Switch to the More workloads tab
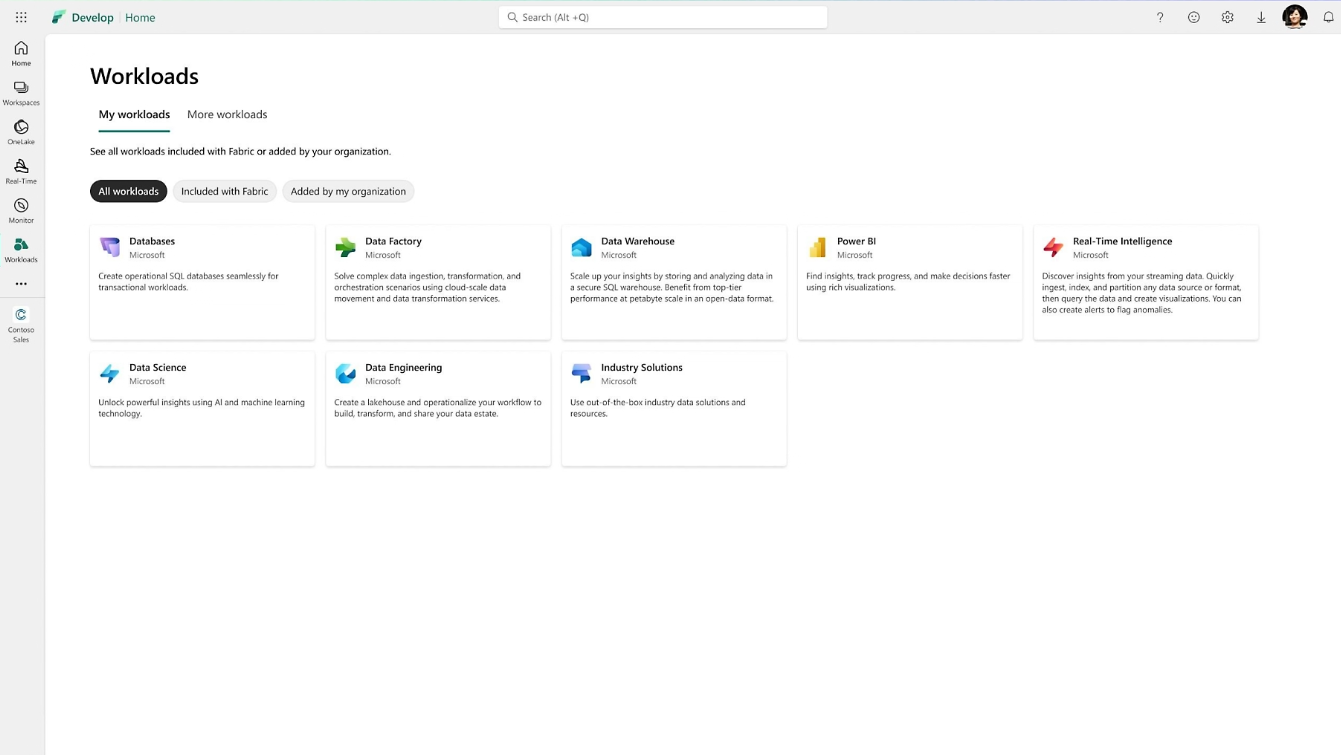The height and width of the screenshot is (755, 1341). coord(227,114)
